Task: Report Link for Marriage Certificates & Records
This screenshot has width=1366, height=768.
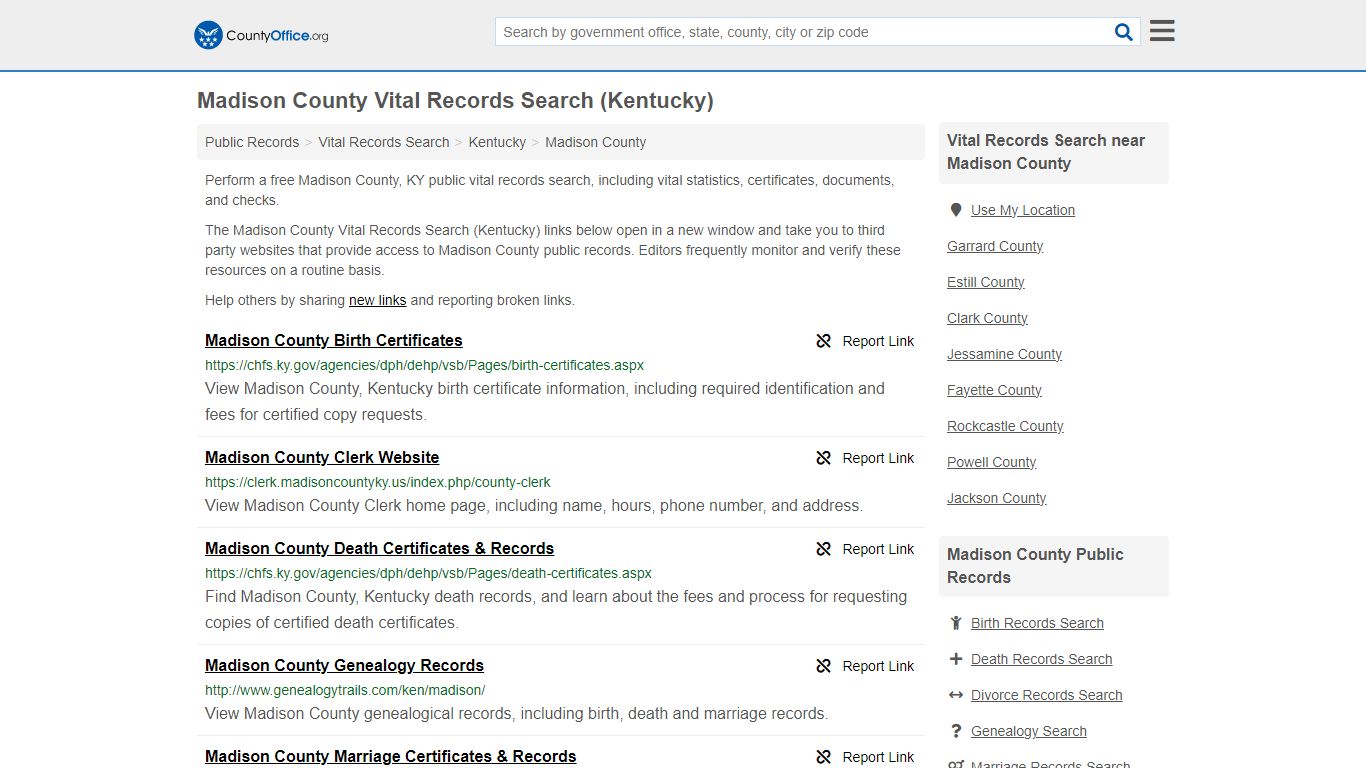Action: pos(878,757)
